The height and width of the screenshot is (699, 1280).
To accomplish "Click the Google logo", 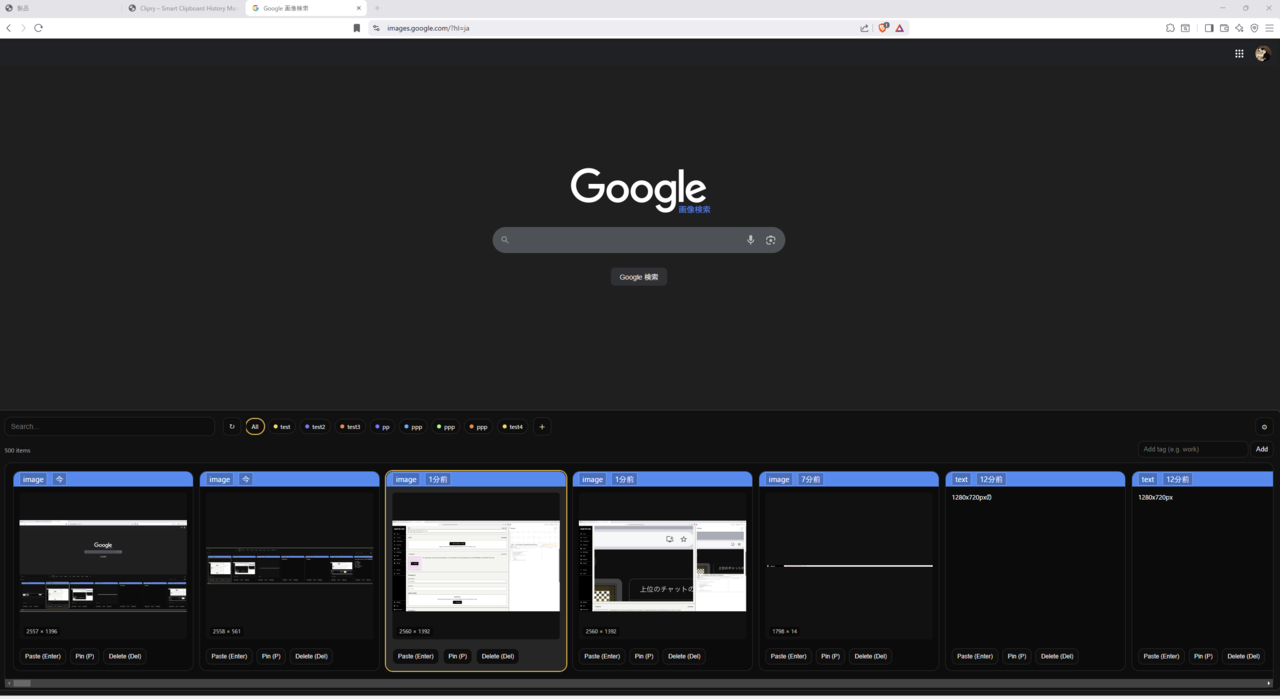I will click(x=638, y=188).
